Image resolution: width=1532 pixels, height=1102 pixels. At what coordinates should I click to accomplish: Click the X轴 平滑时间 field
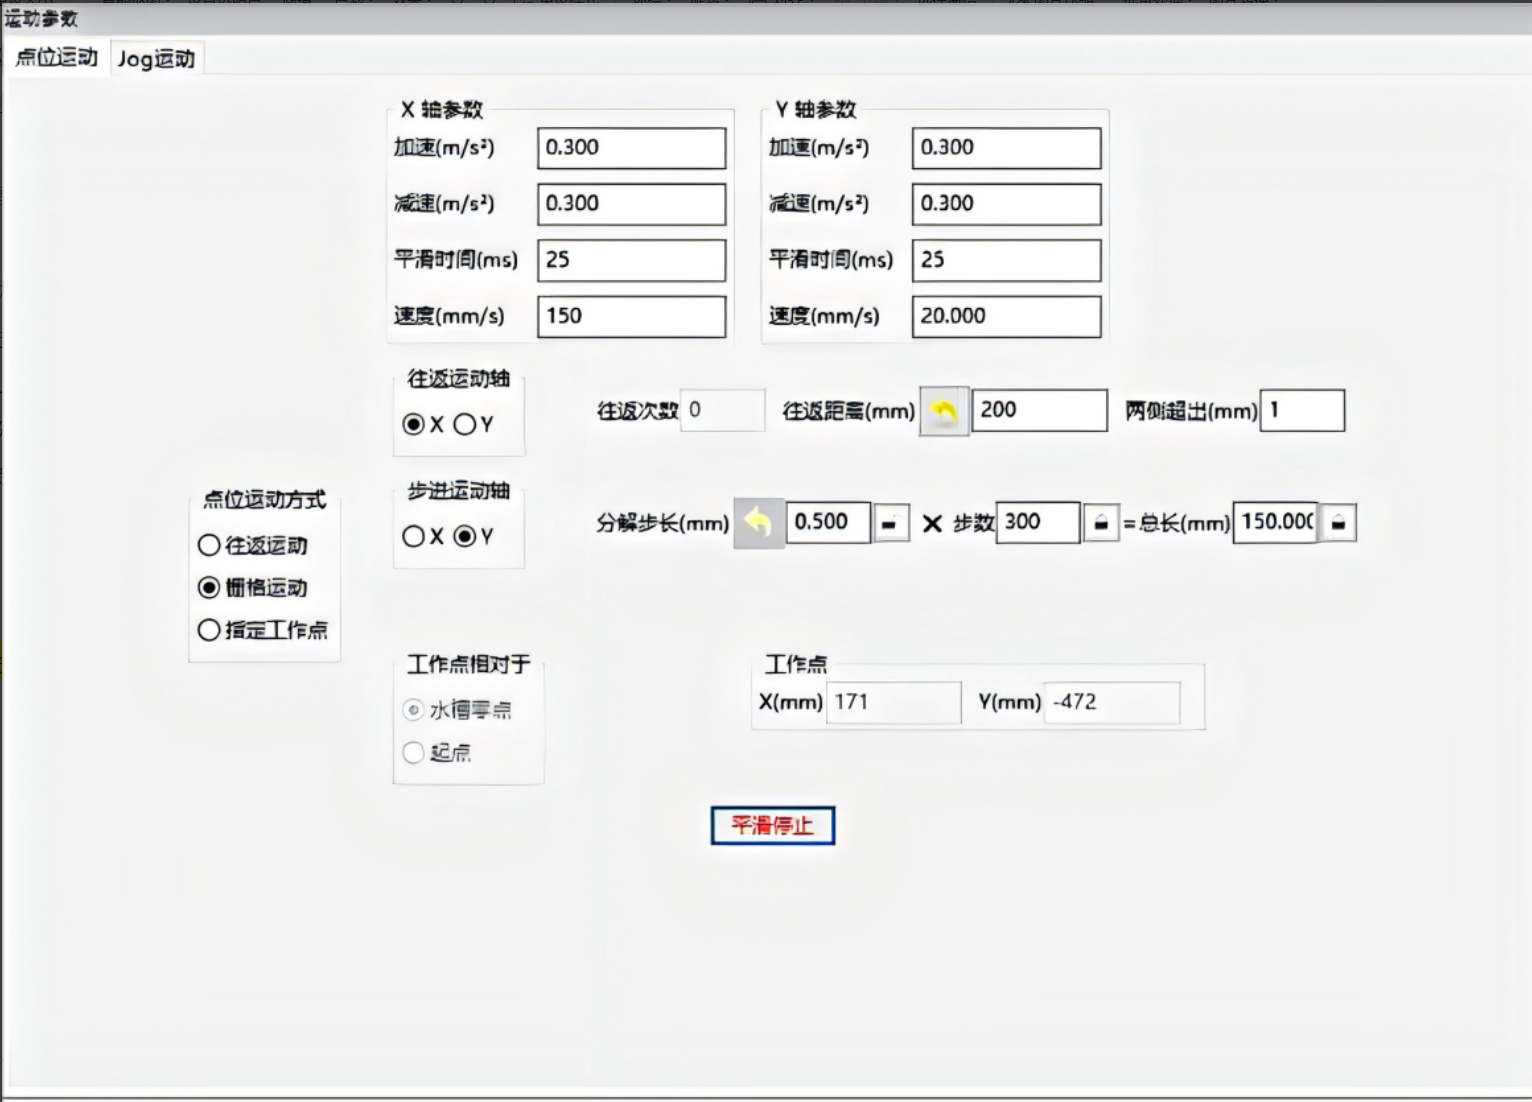click(x=631, y=260)
